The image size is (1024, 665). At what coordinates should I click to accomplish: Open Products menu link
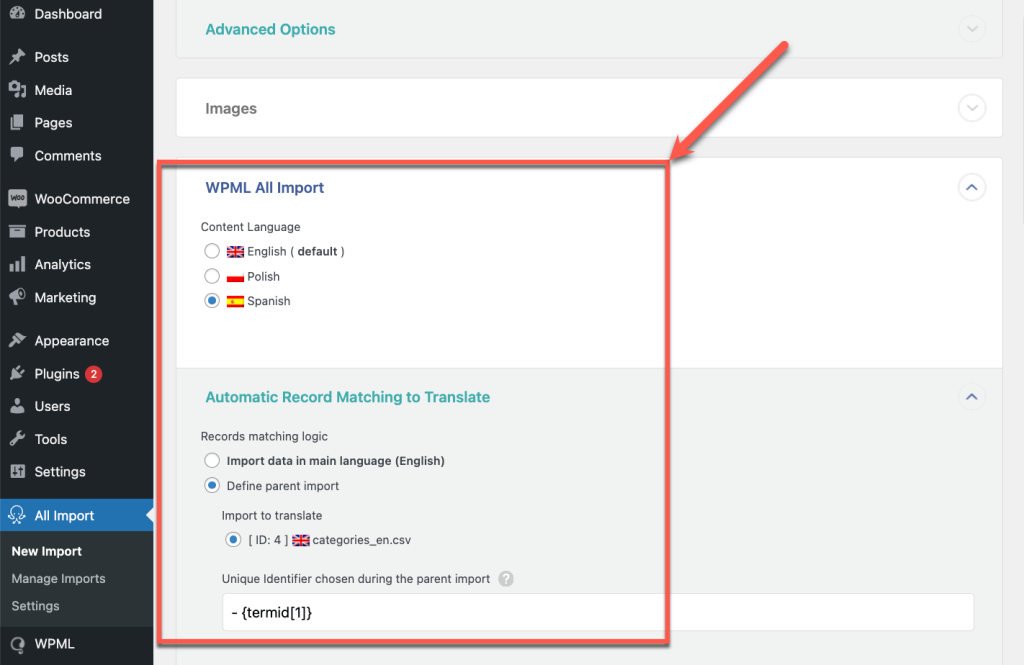[62, 232]
